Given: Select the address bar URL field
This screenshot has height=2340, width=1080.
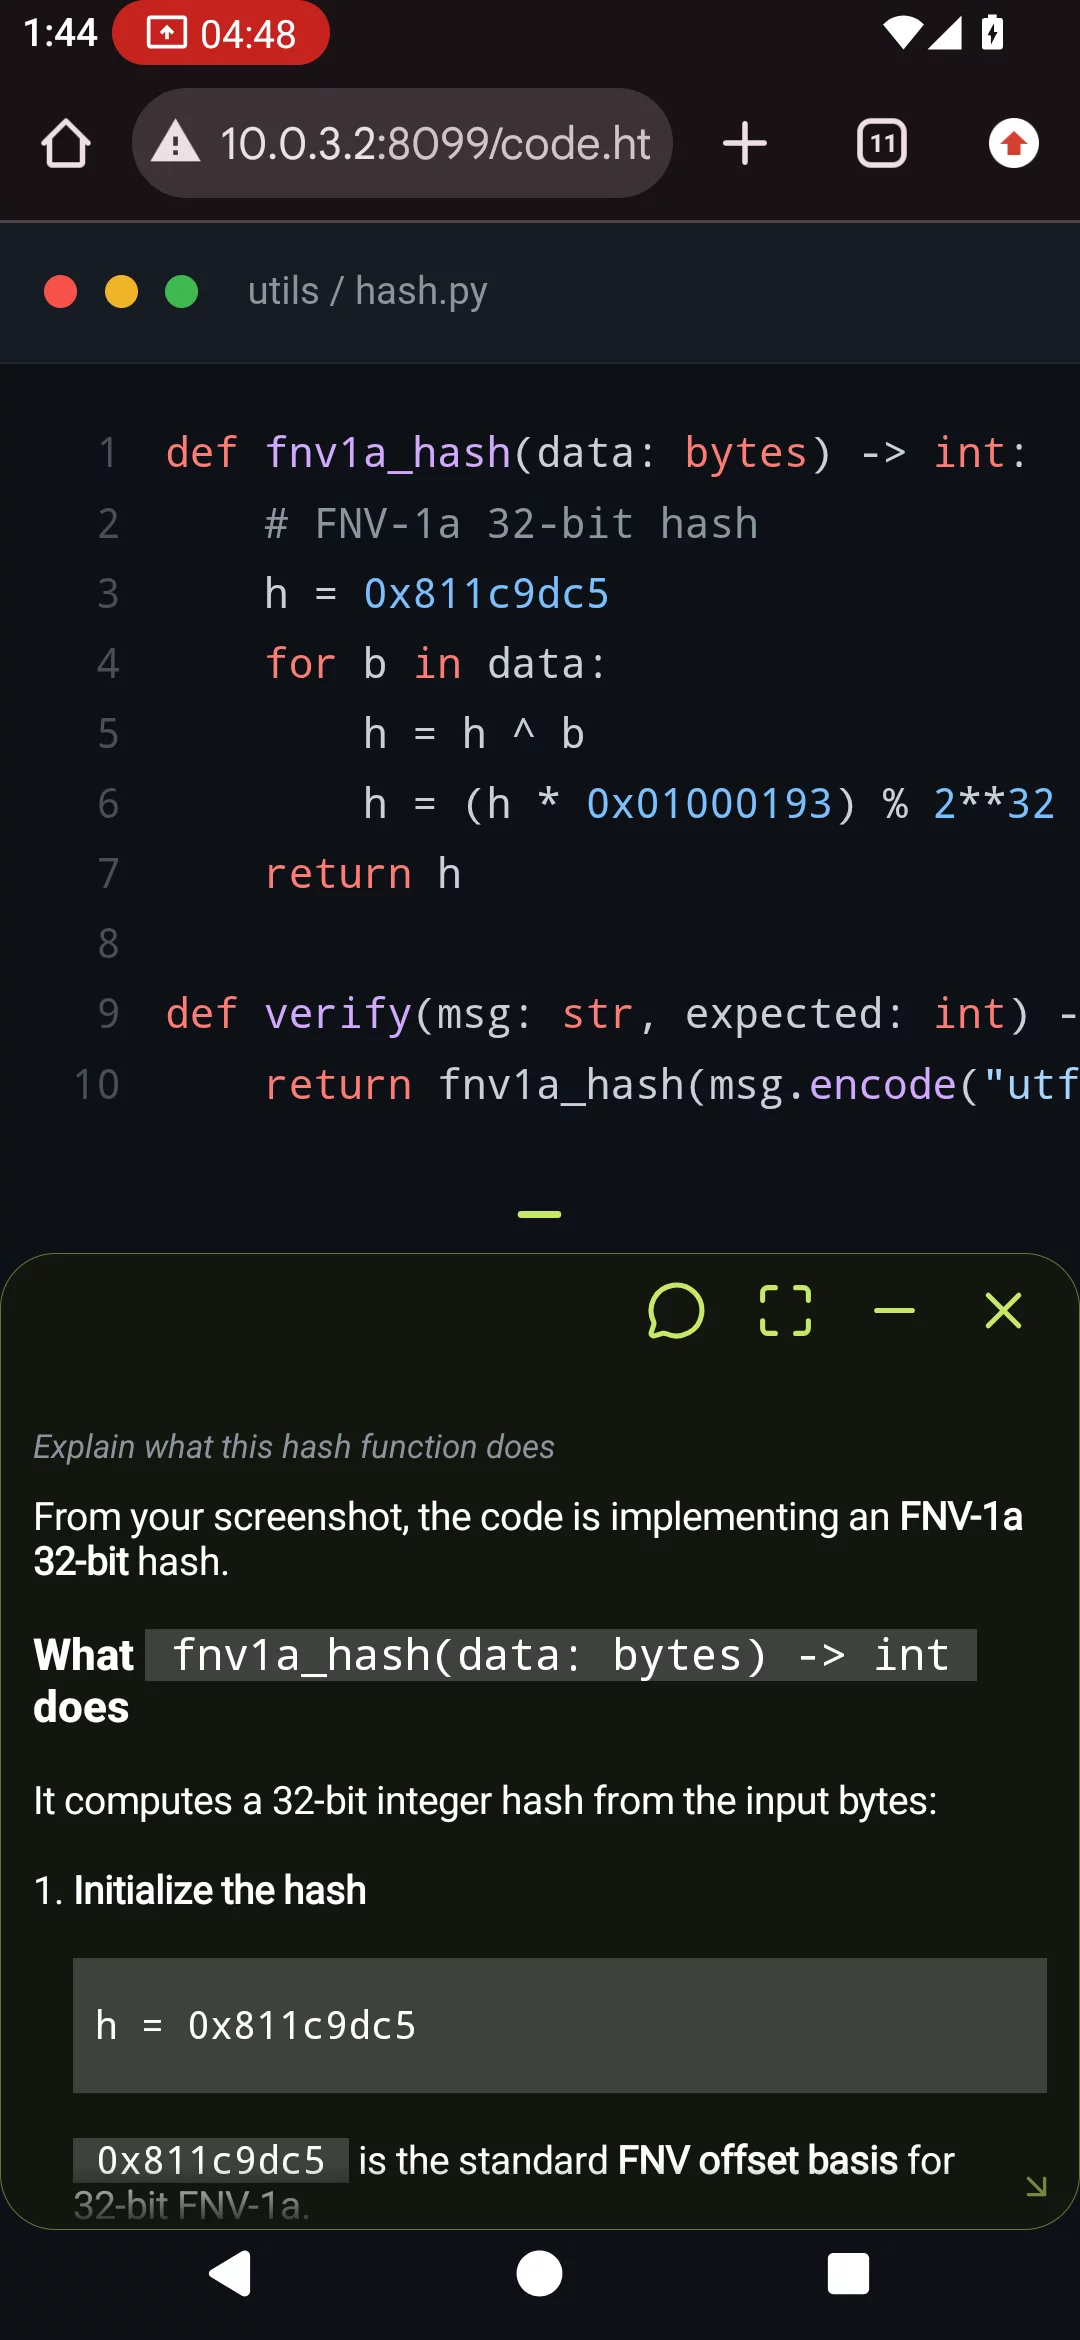Looking at the screenshot, I should click(402, 143).
